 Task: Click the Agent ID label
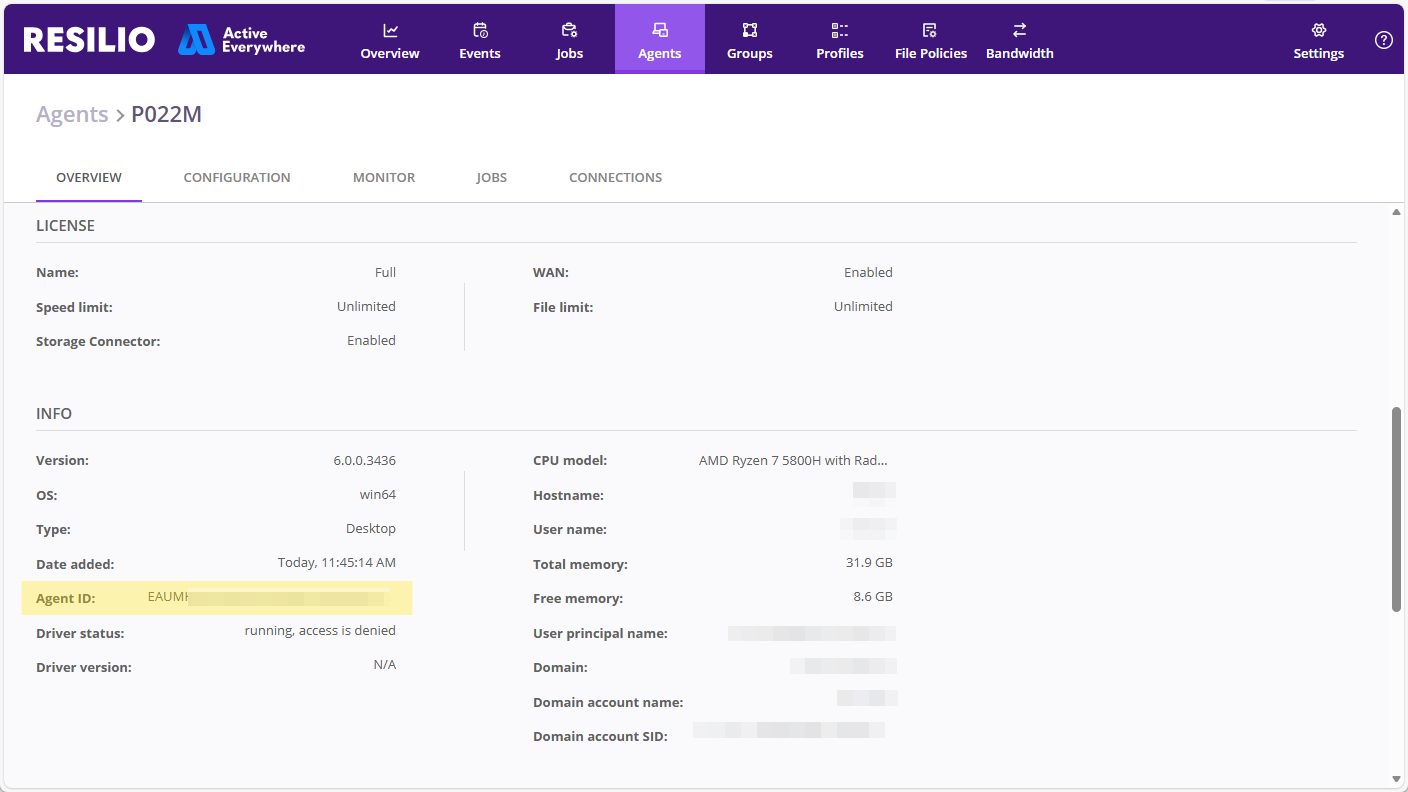tap(66, 599)
